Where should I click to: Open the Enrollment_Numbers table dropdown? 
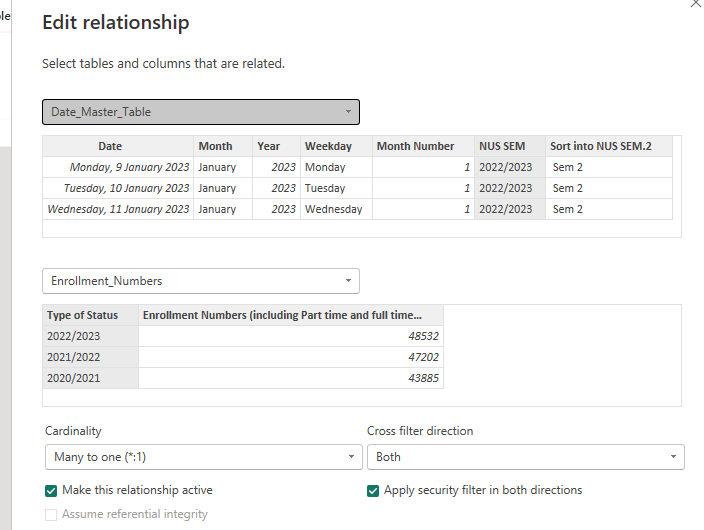pos(201,281)
